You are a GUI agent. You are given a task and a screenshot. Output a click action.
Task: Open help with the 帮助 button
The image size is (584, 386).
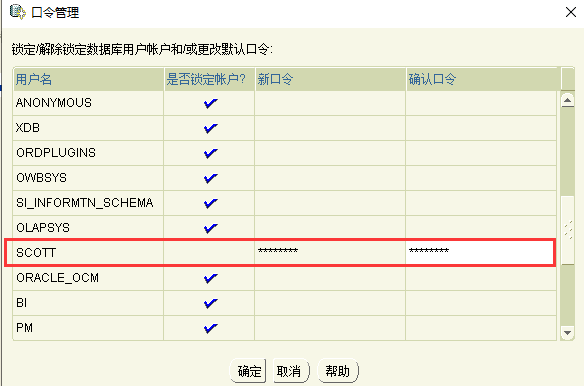[x=338, y=371]
